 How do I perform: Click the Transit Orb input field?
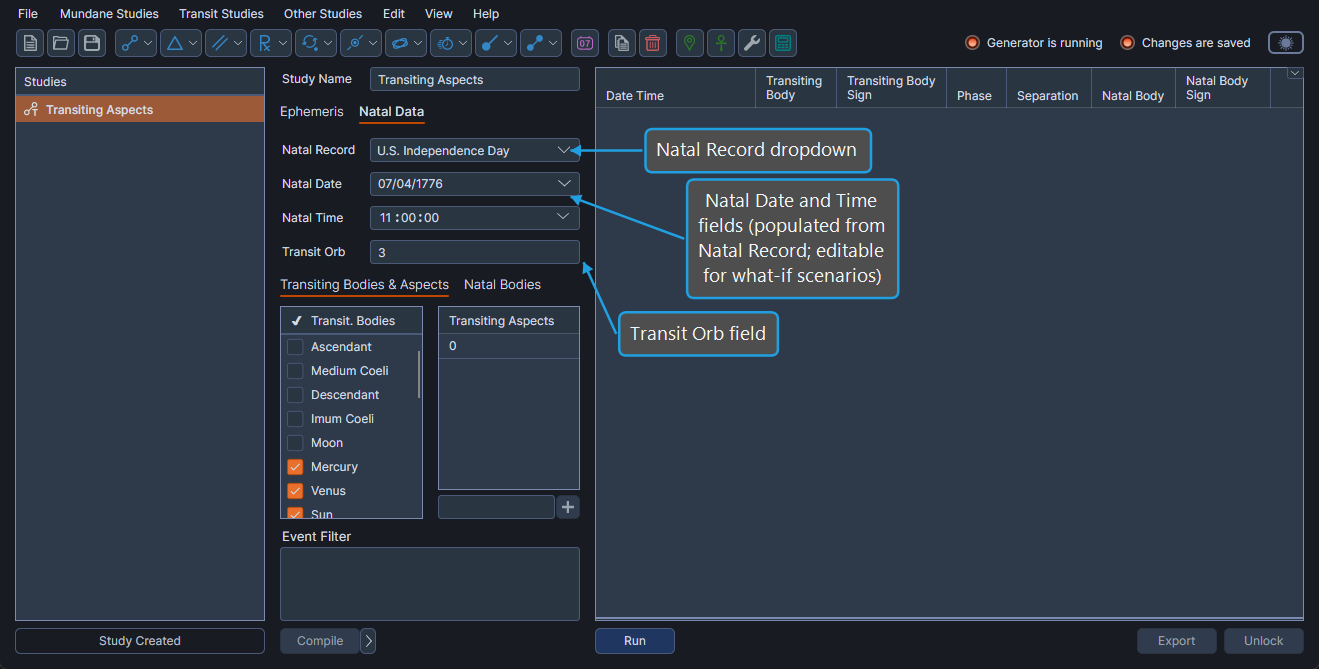tap(475, 252)
